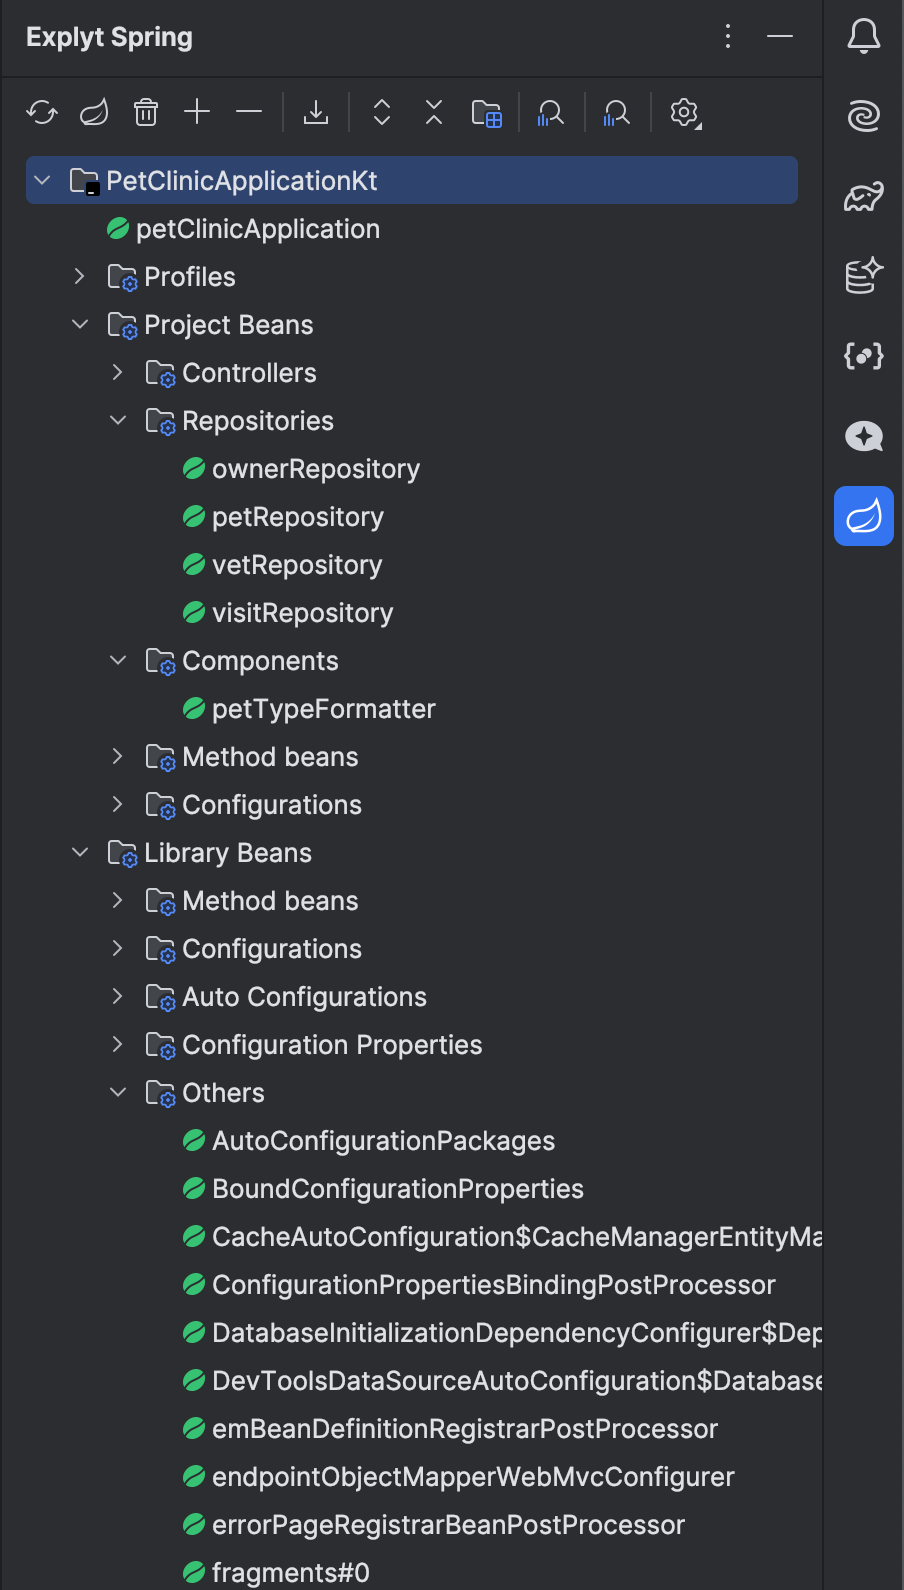Open the database assistant sidebar icon
The image size is (904, 1590).
pos(864,275)
